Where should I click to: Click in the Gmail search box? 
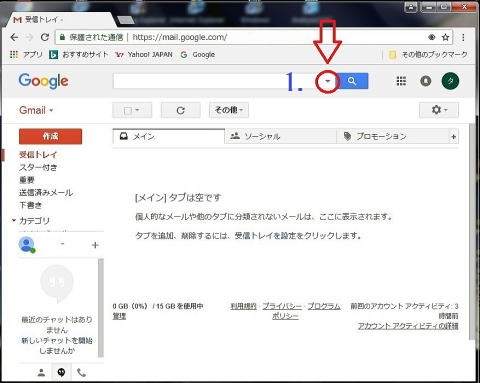[213, 81]
